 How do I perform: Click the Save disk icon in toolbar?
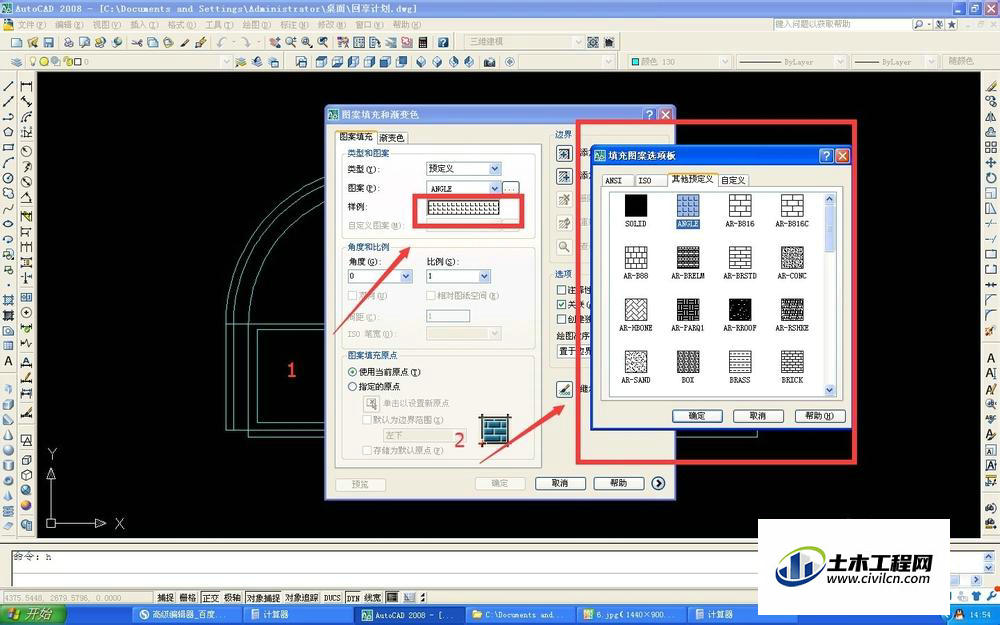coord(48,42)
